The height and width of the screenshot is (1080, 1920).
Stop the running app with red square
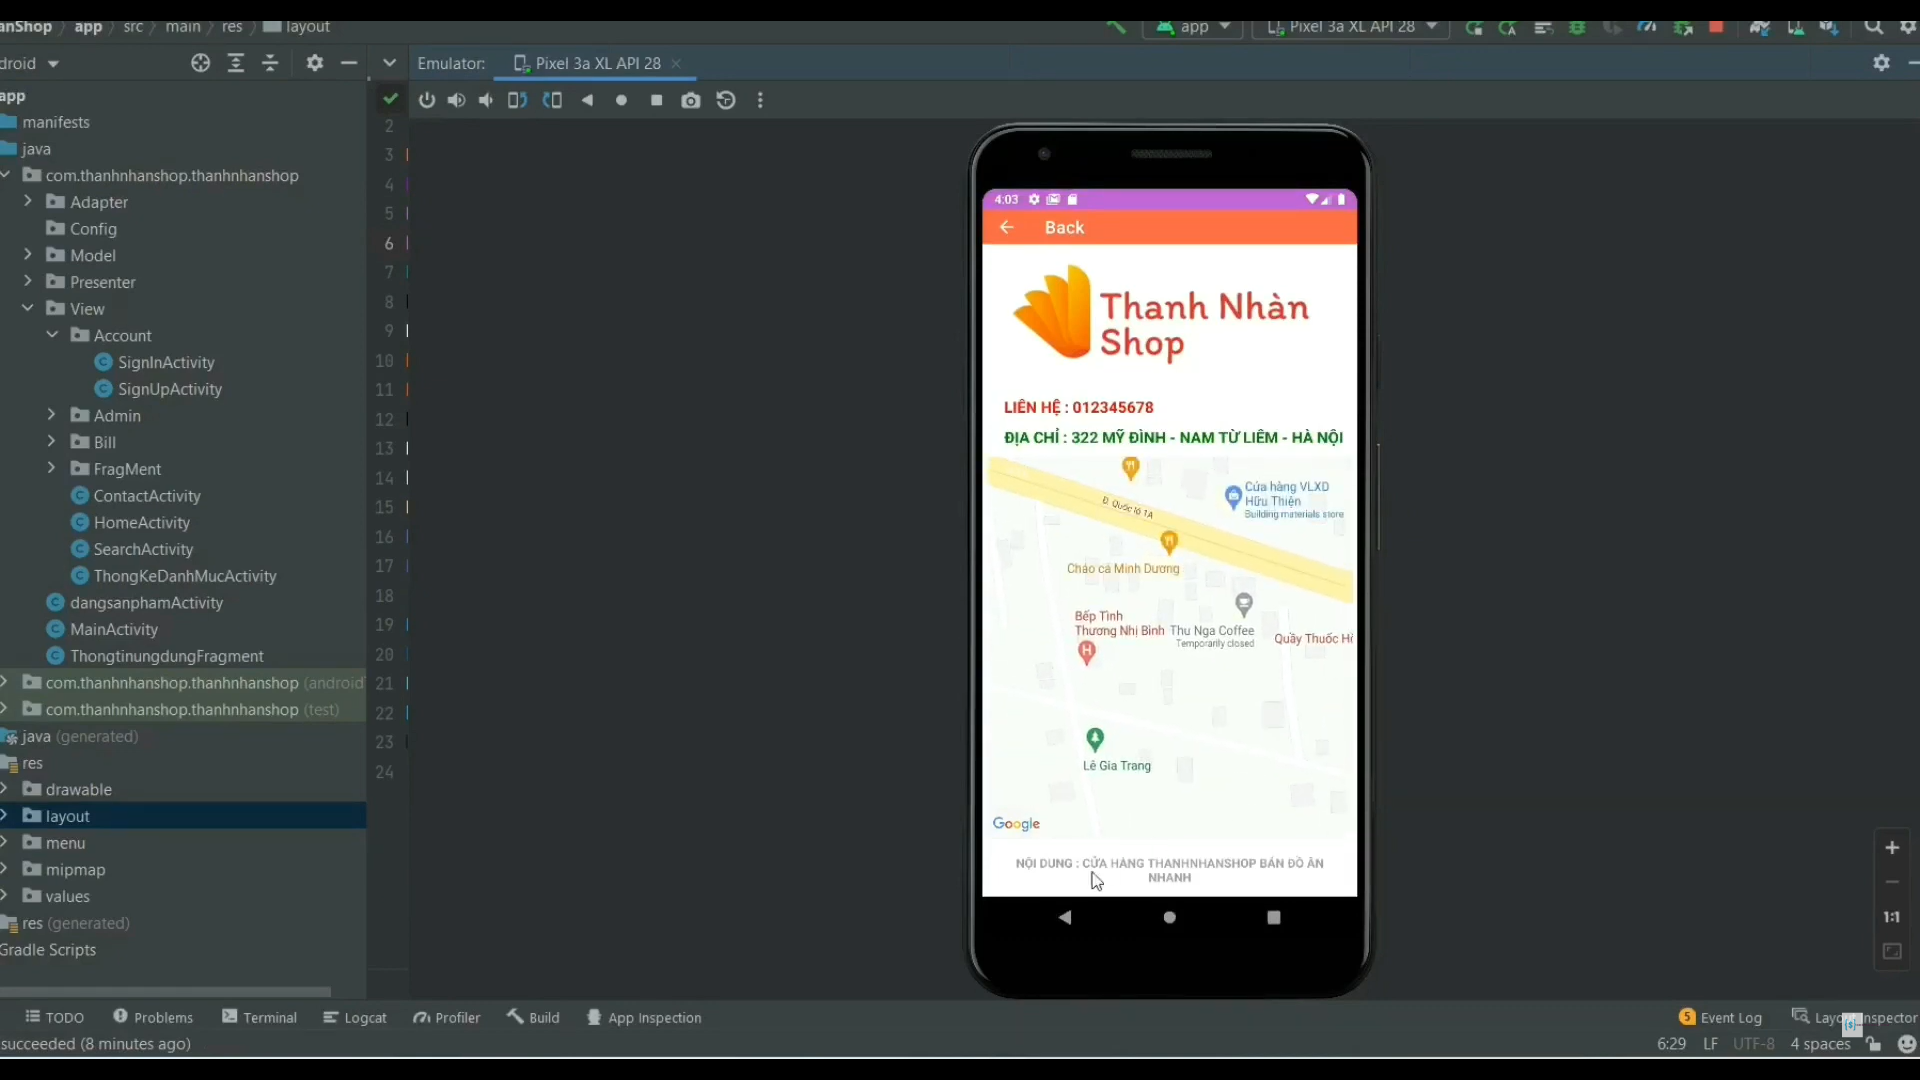coord(1716,27)
